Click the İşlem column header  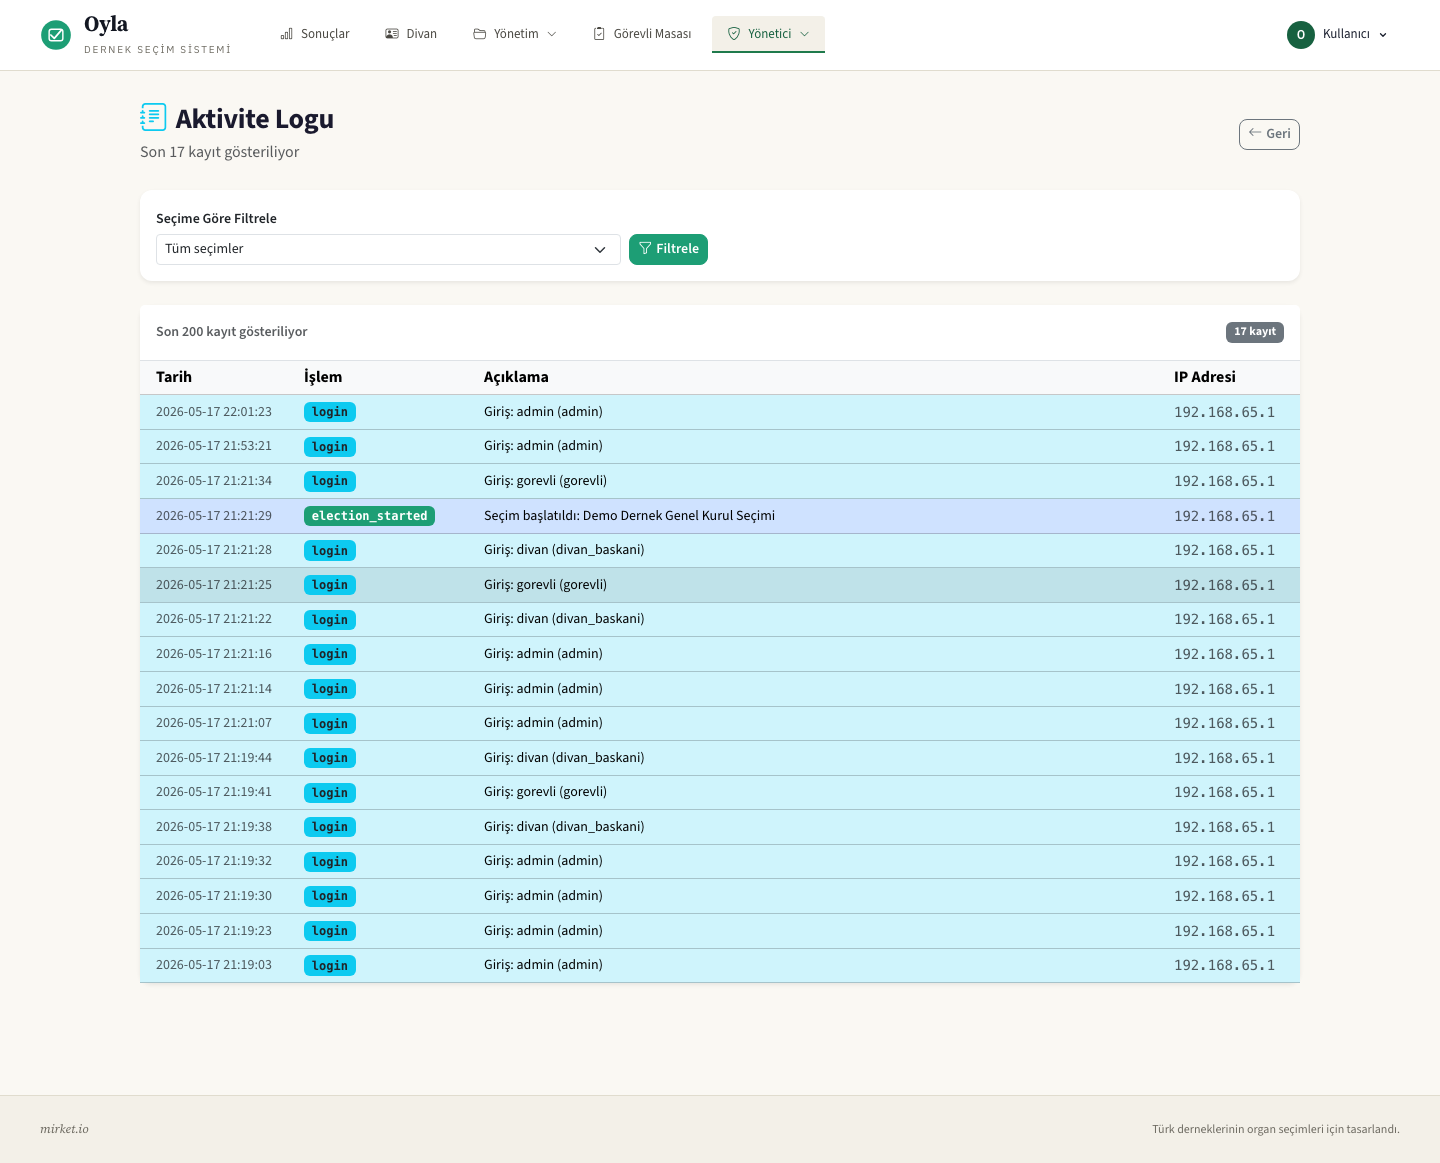[323, 377]
